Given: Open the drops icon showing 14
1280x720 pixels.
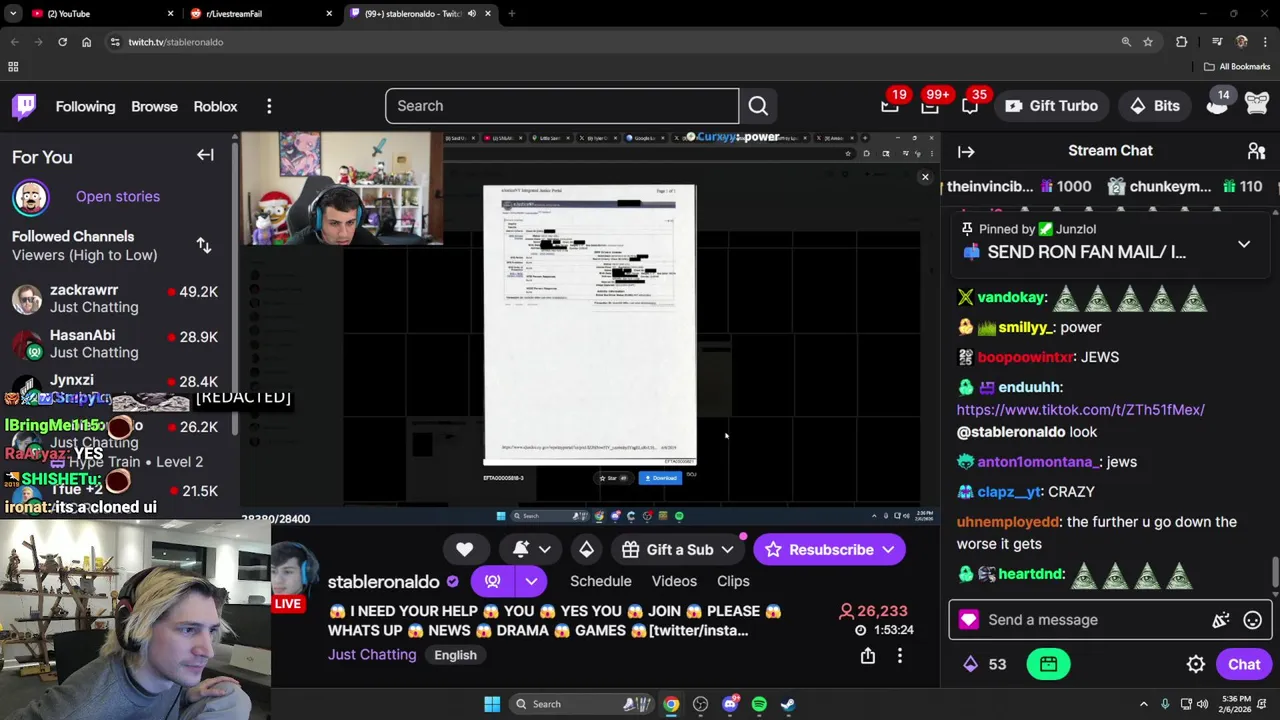Looking at the screenshot, I should [x=1217, y=105].
